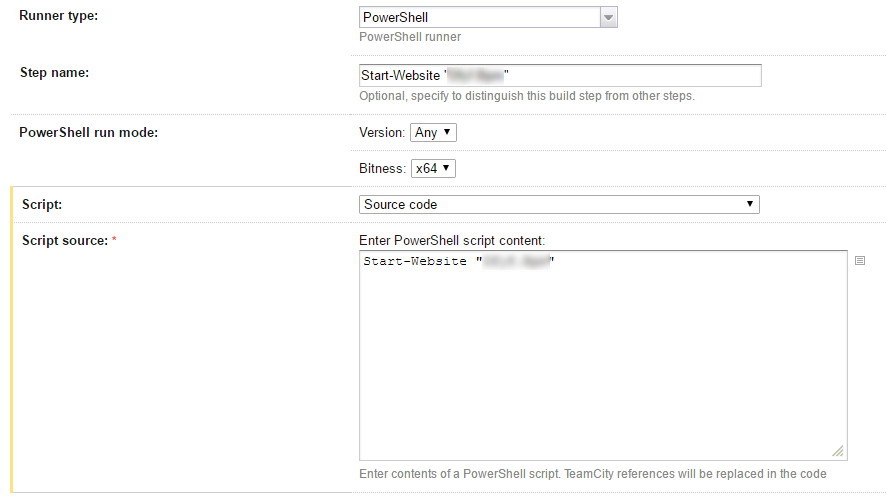Screen dimensions: 887x497
Task: Click the 'Step name:' label
Action: tap(55, 72)
